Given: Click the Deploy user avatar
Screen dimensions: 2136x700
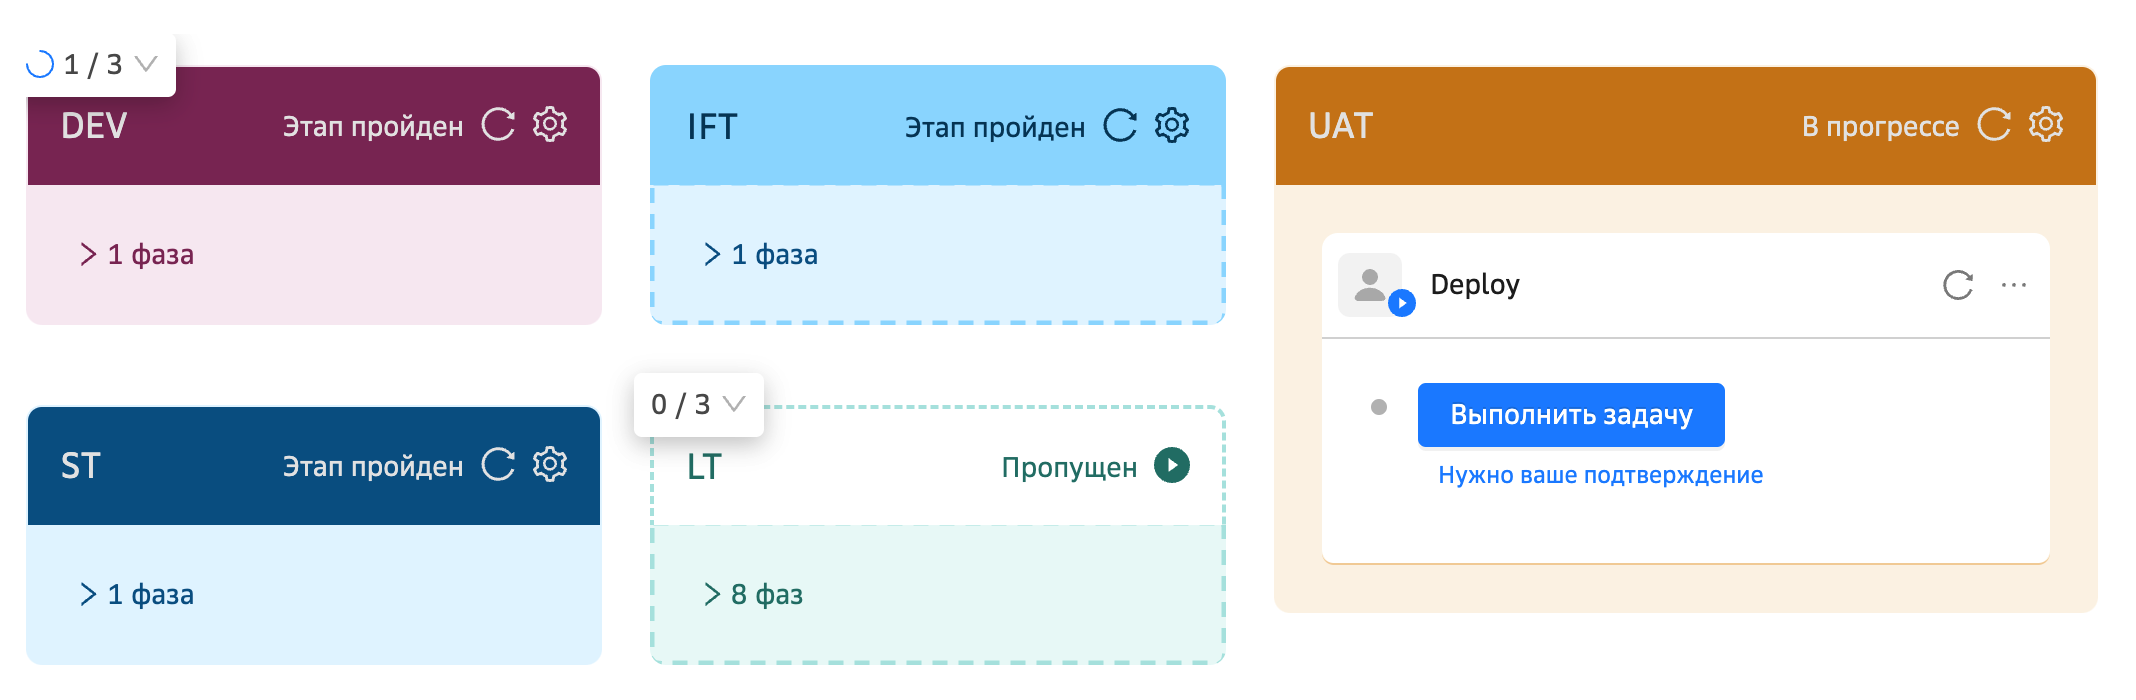Looking at the screenshot, I should pos(1370,285).
